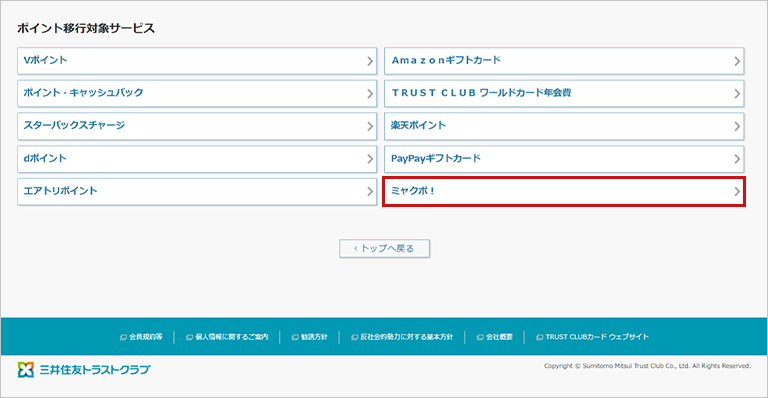The width and height of the screenshot is (768, 398).
Task: Choose スターバックスチャージ service
Action: pyautogui.click(x=197, y=126)
